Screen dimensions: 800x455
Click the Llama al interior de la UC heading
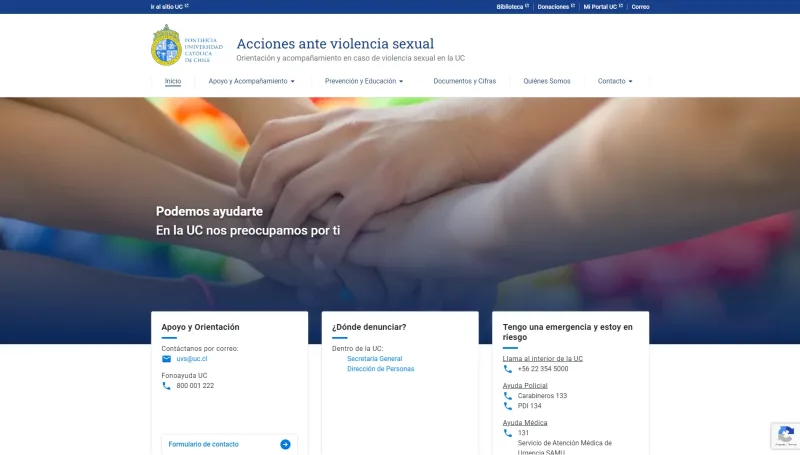pyautogui.click(x=542, y=359)
